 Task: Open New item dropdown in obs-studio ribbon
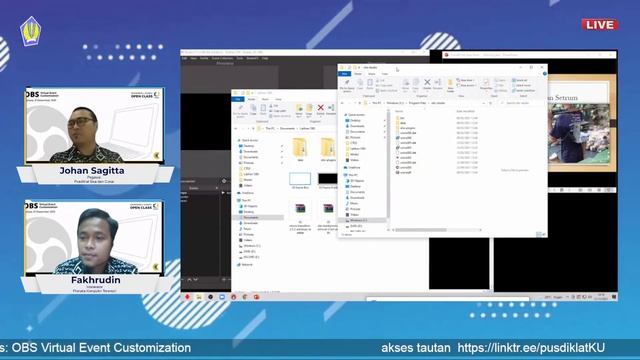click(x=466, y=80)
